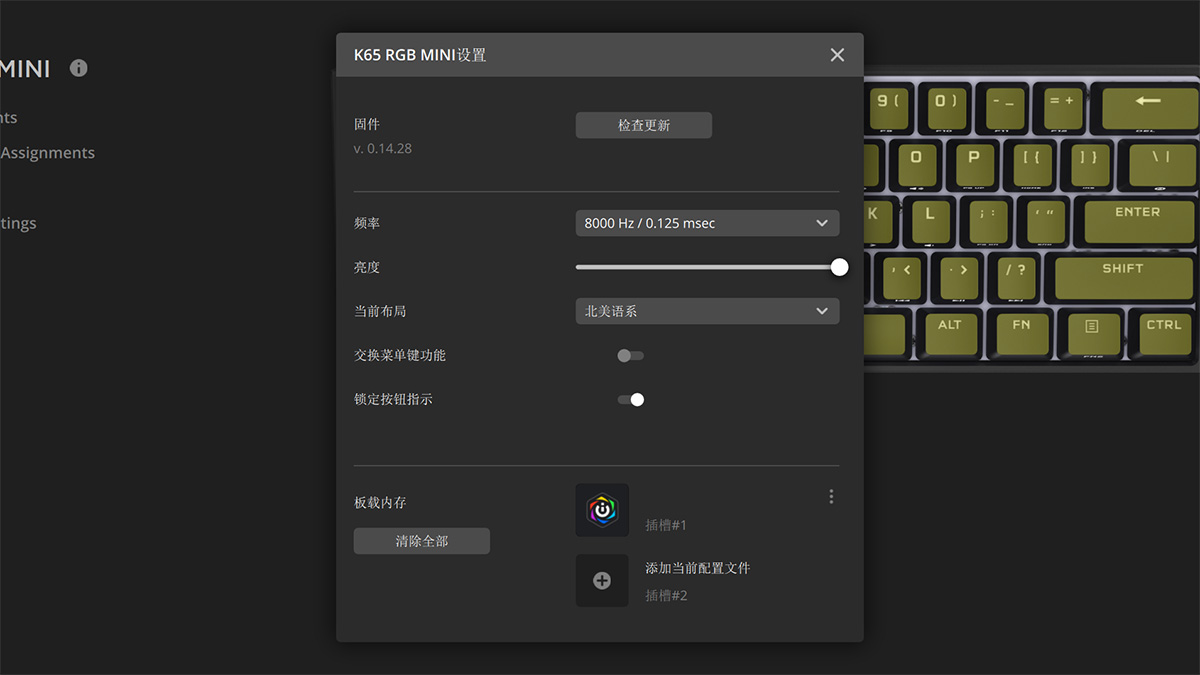
Task: Click the 插槽#2 slot label
Action: tap(666, 595)
